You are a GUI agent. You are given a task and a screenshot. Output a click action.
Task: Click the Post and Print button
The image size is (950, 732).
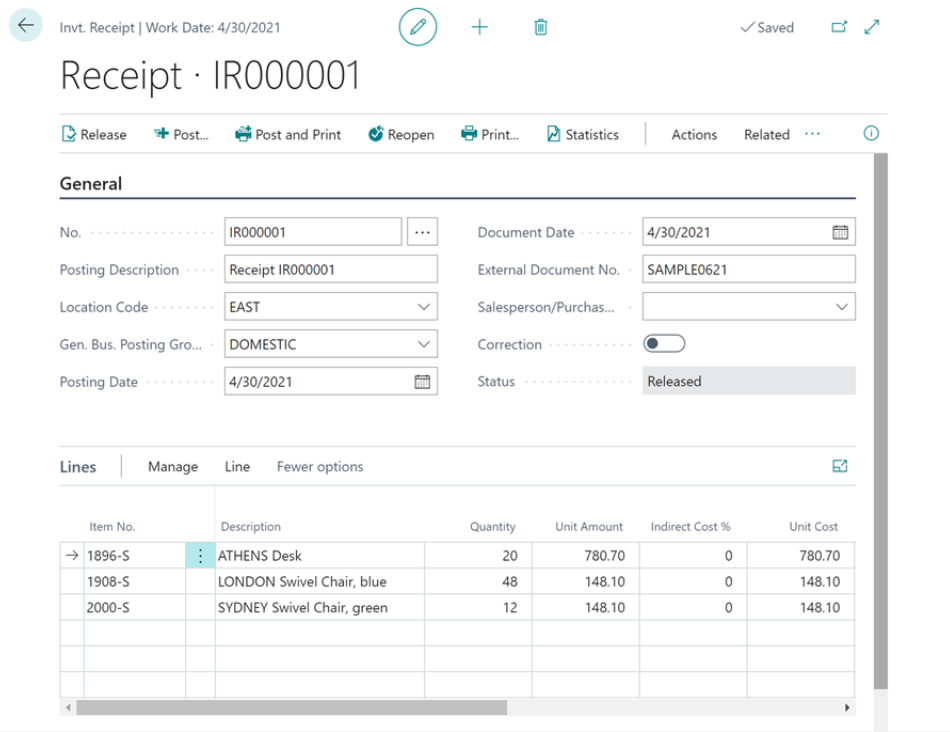pos(288,135)
